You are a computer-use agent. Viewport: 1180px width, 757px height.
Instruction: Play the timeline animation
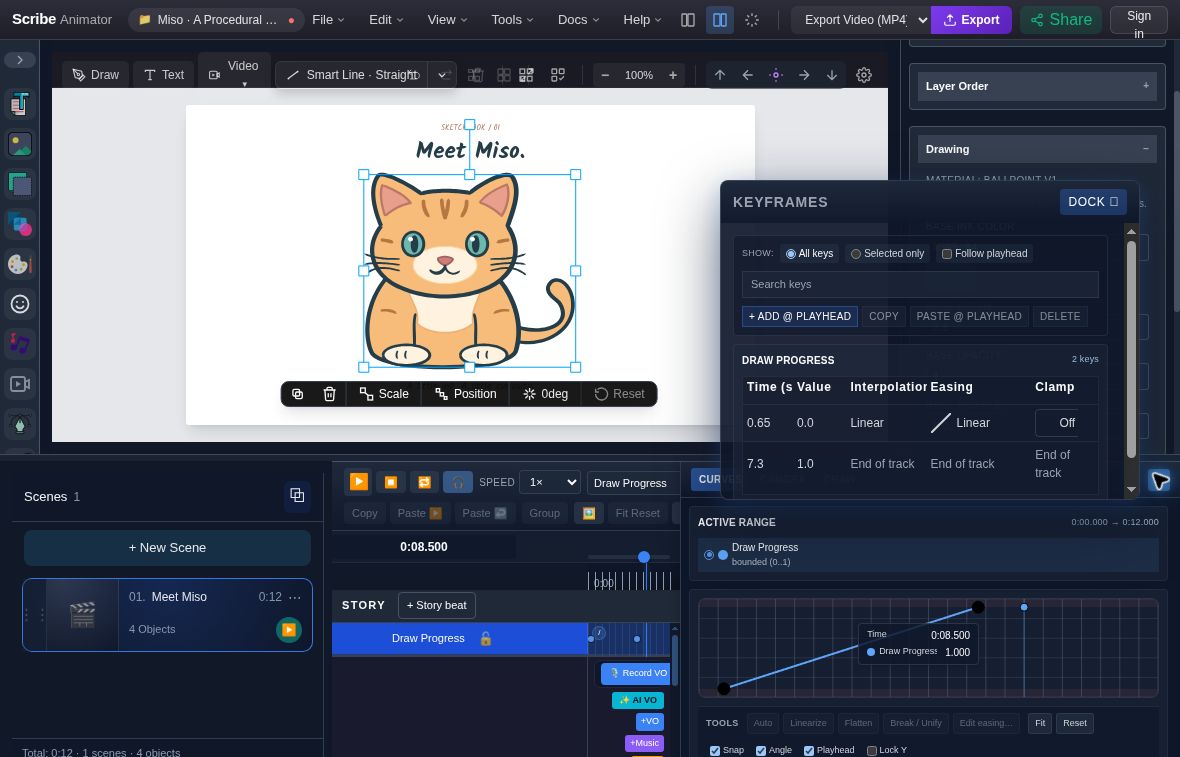click(359, 482)
